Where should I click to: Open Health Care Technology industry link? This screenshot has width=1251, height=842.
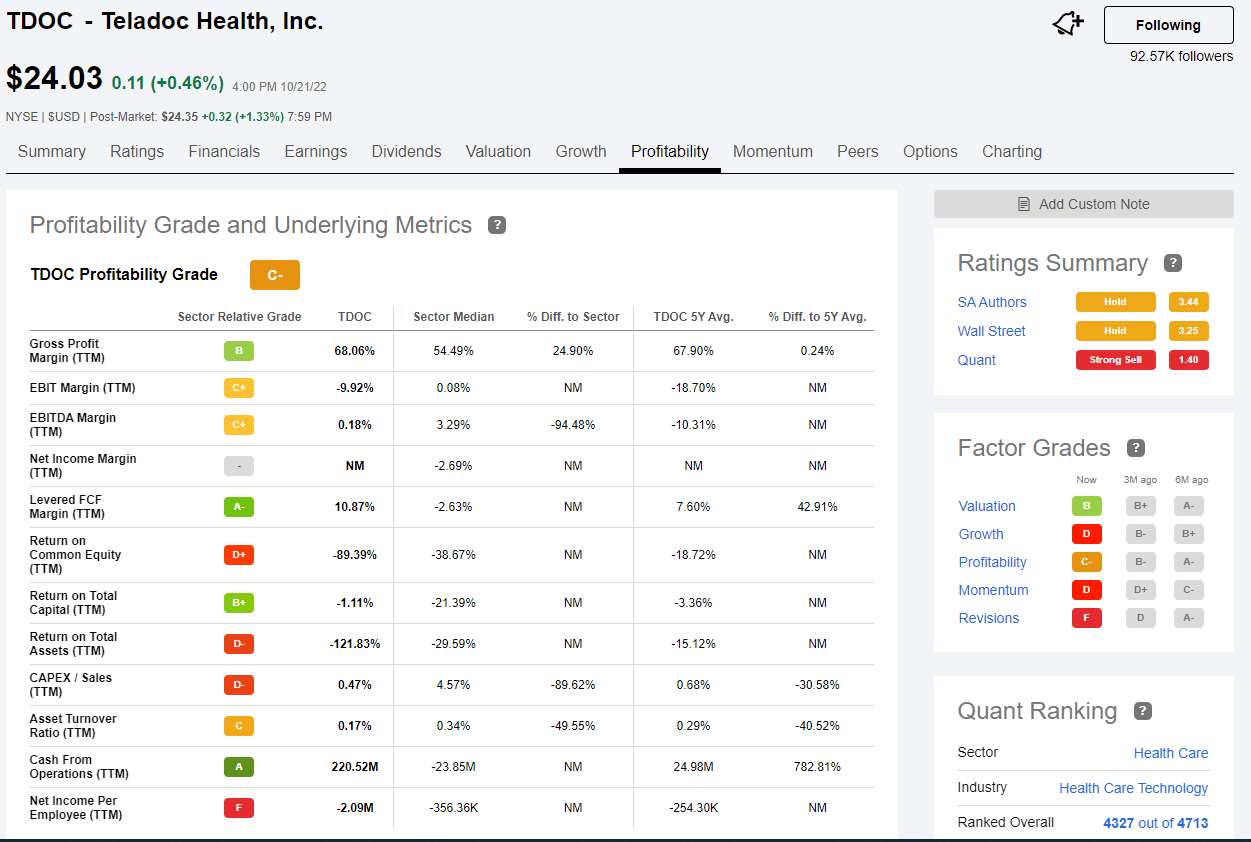1134,788
